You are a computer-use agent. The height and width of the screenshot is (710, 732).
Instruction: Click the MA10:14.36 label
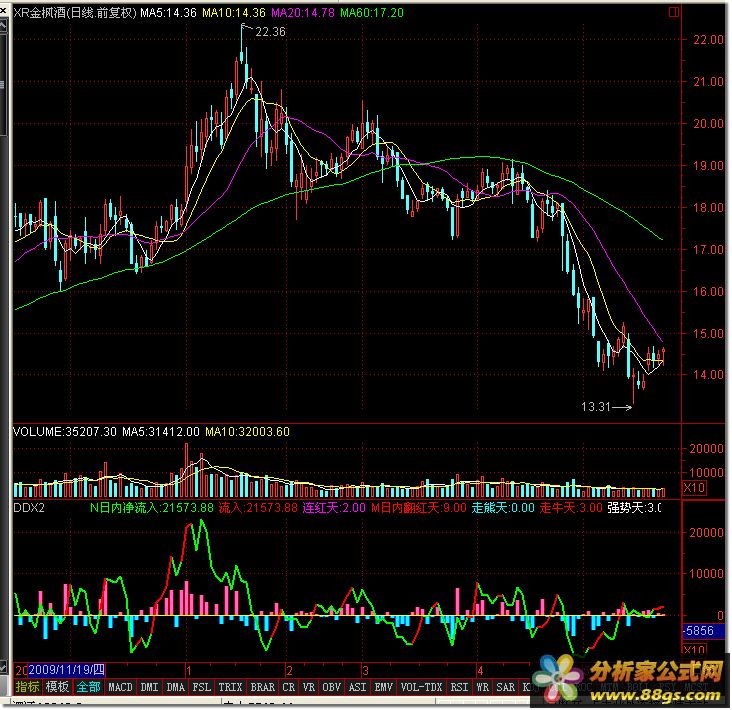[x=234, y=13]
